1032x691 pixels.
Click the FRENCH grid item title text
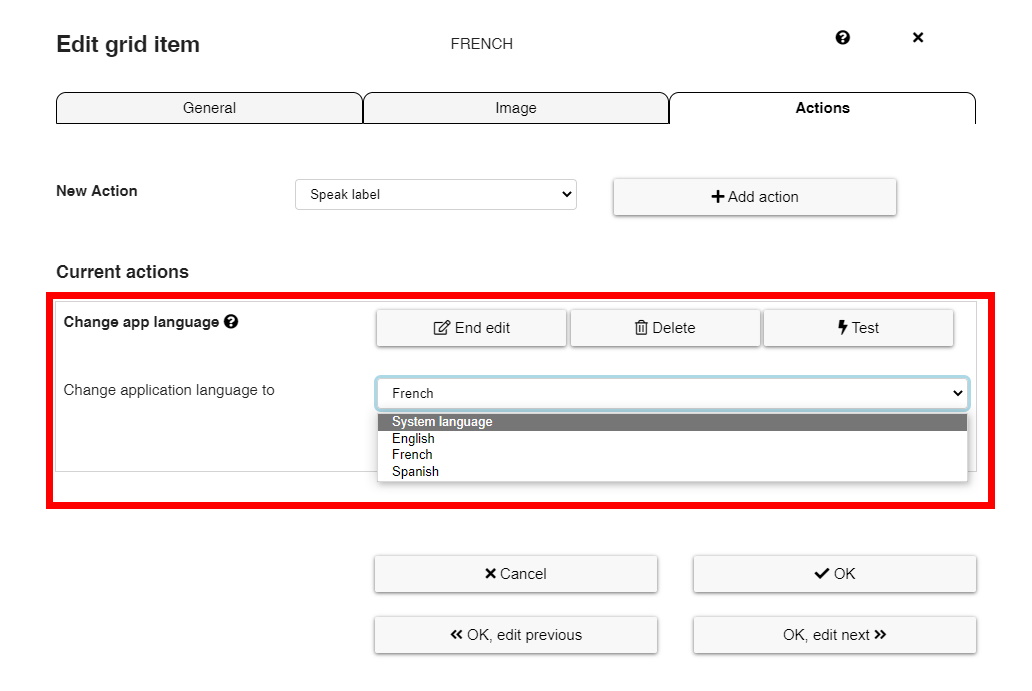tap(482, 44)
